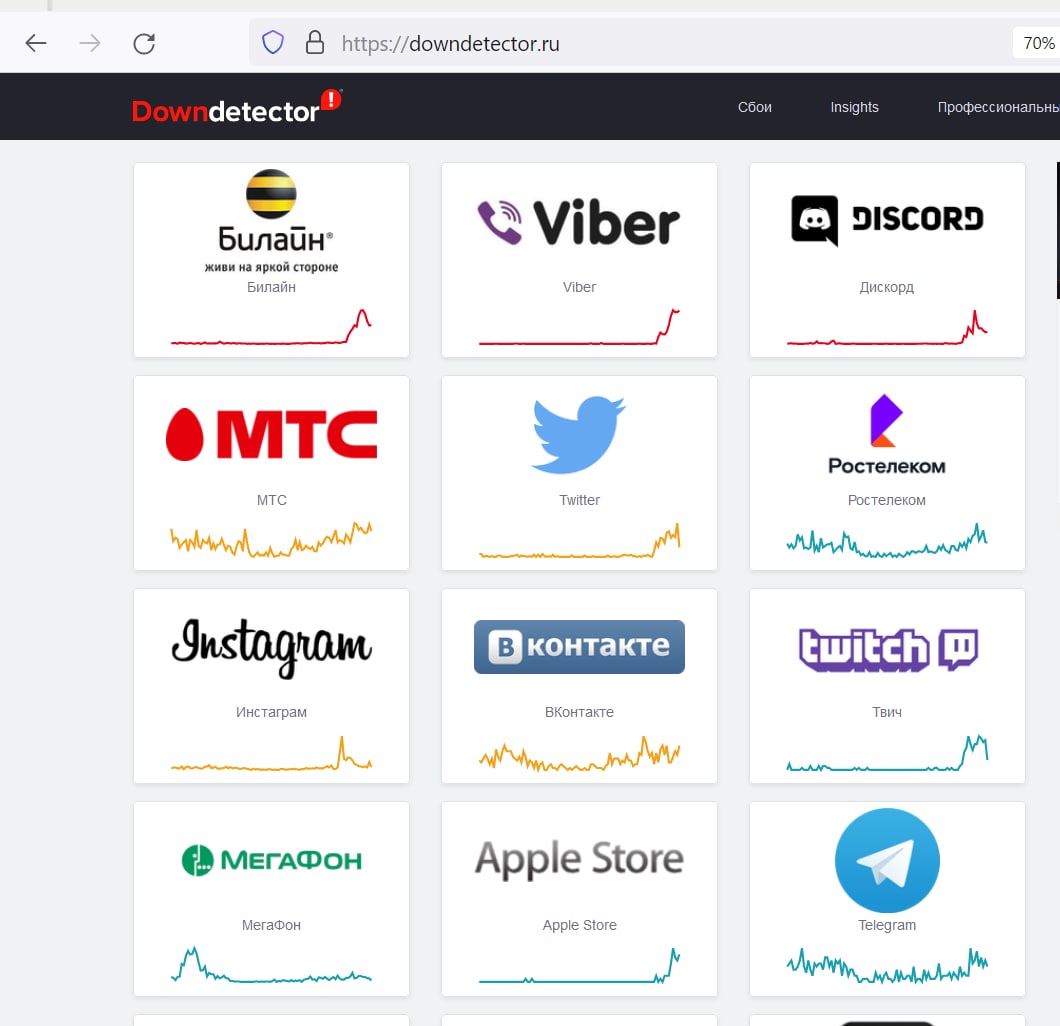Open the tracking protection shield icon

click(272, 43)
